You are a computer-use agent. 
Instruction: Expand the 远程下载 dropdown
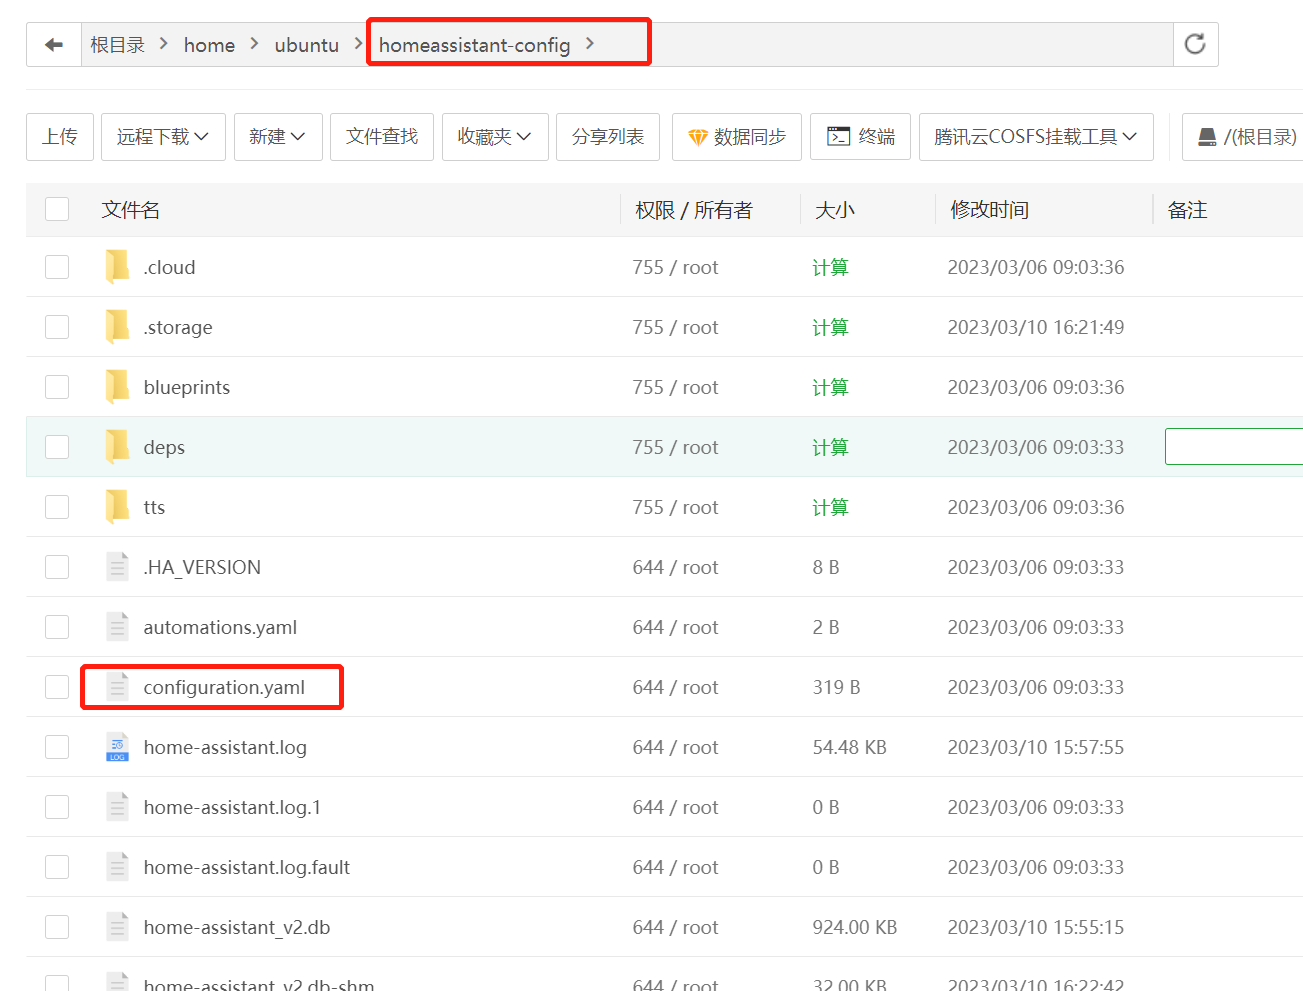point(162,137)
